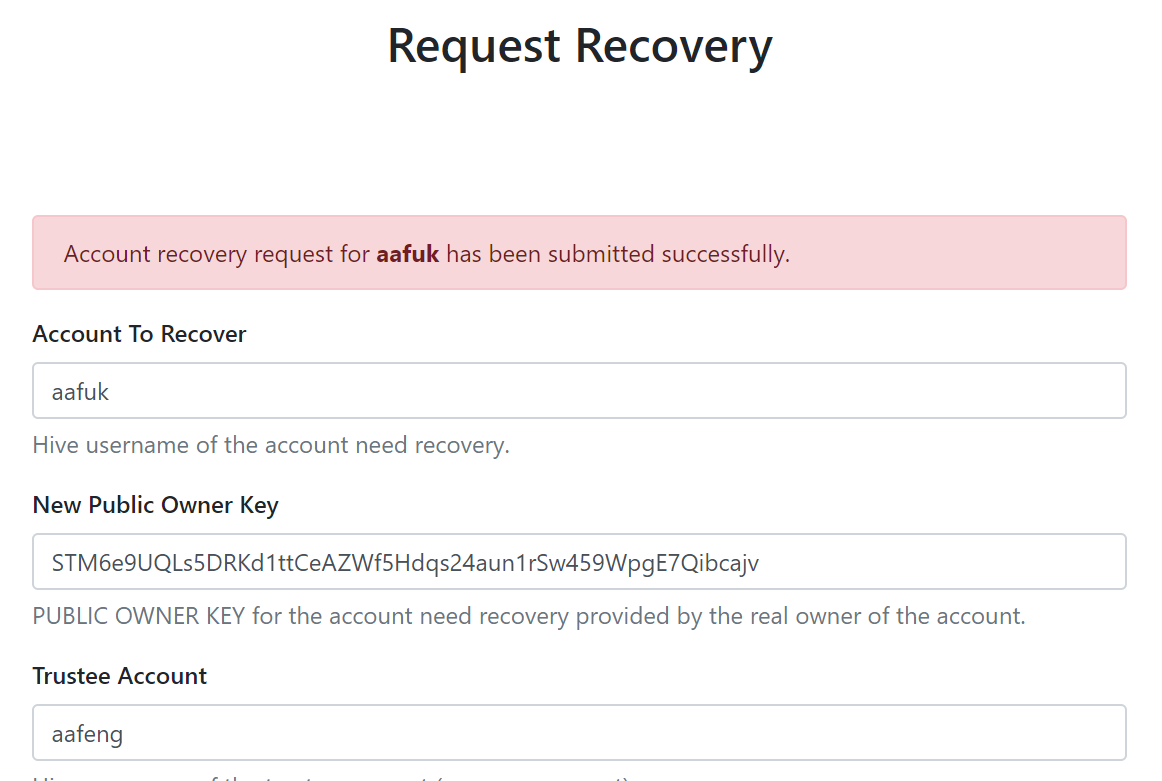
Task: Select the Trustee Account input box
Action: 579,733
